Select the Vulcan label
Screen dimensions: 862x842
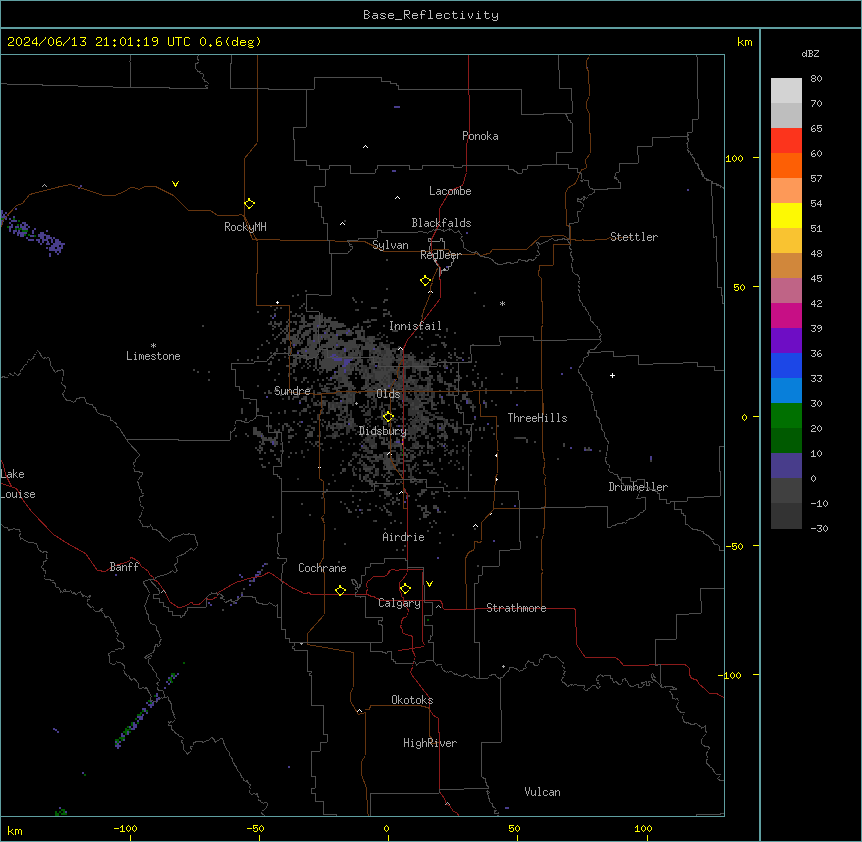click(542, 792)
